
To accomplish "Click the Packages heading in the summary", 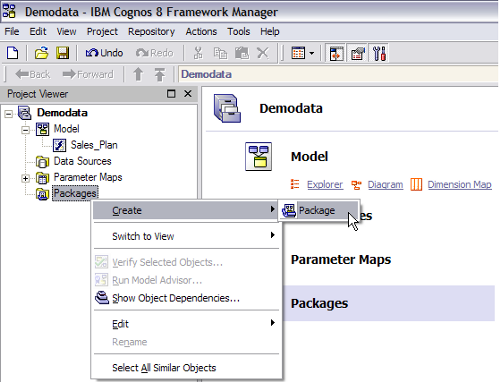I will [x=319, y=303].
